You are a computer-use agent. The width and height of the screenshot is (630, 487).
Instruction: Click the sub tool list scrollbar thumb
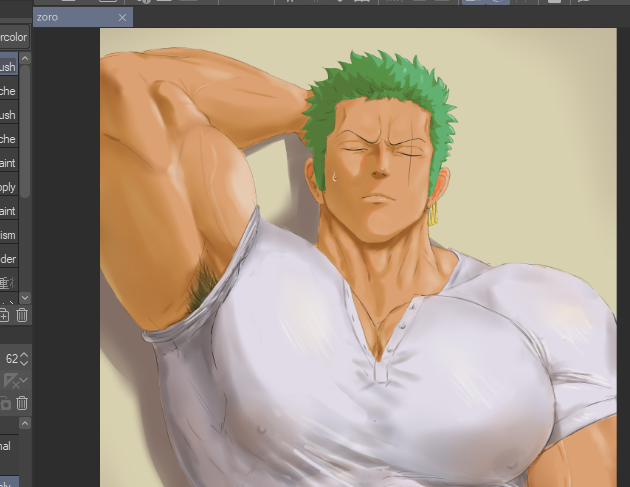[25, 131]
